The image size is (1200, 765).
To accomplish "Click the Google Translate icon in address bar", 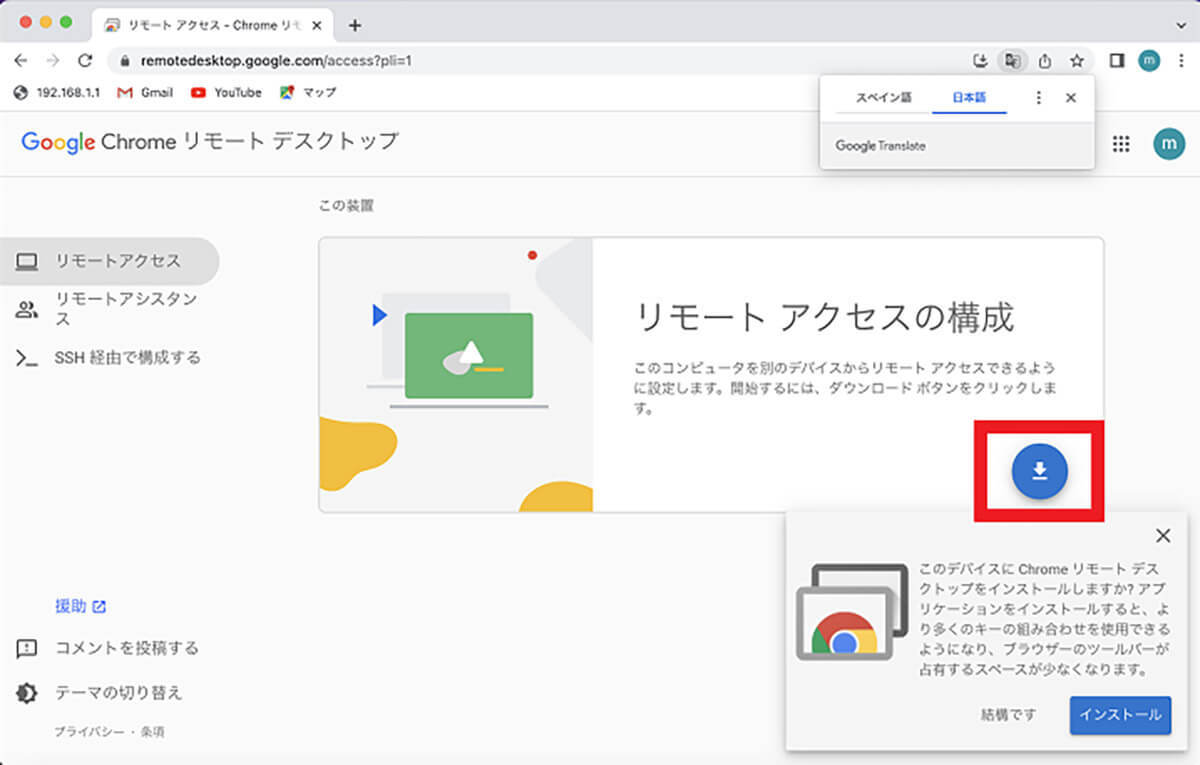I will [1013, 61].
